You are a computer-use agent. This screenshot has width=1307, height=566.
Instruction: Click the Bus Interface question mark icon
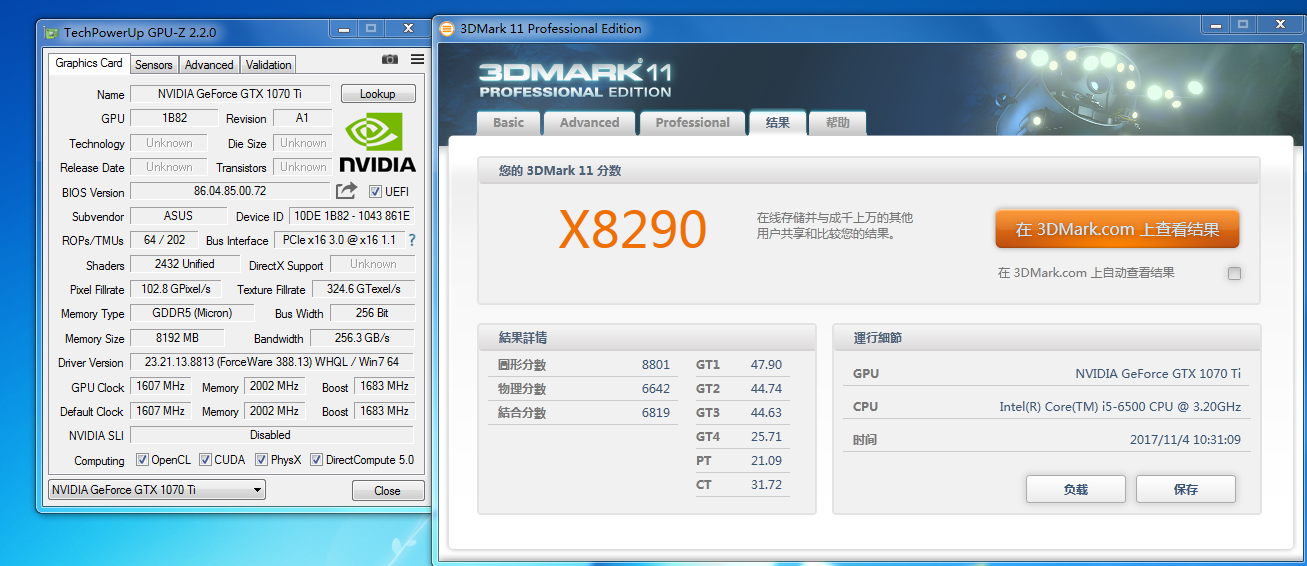(x=412, y=240)
